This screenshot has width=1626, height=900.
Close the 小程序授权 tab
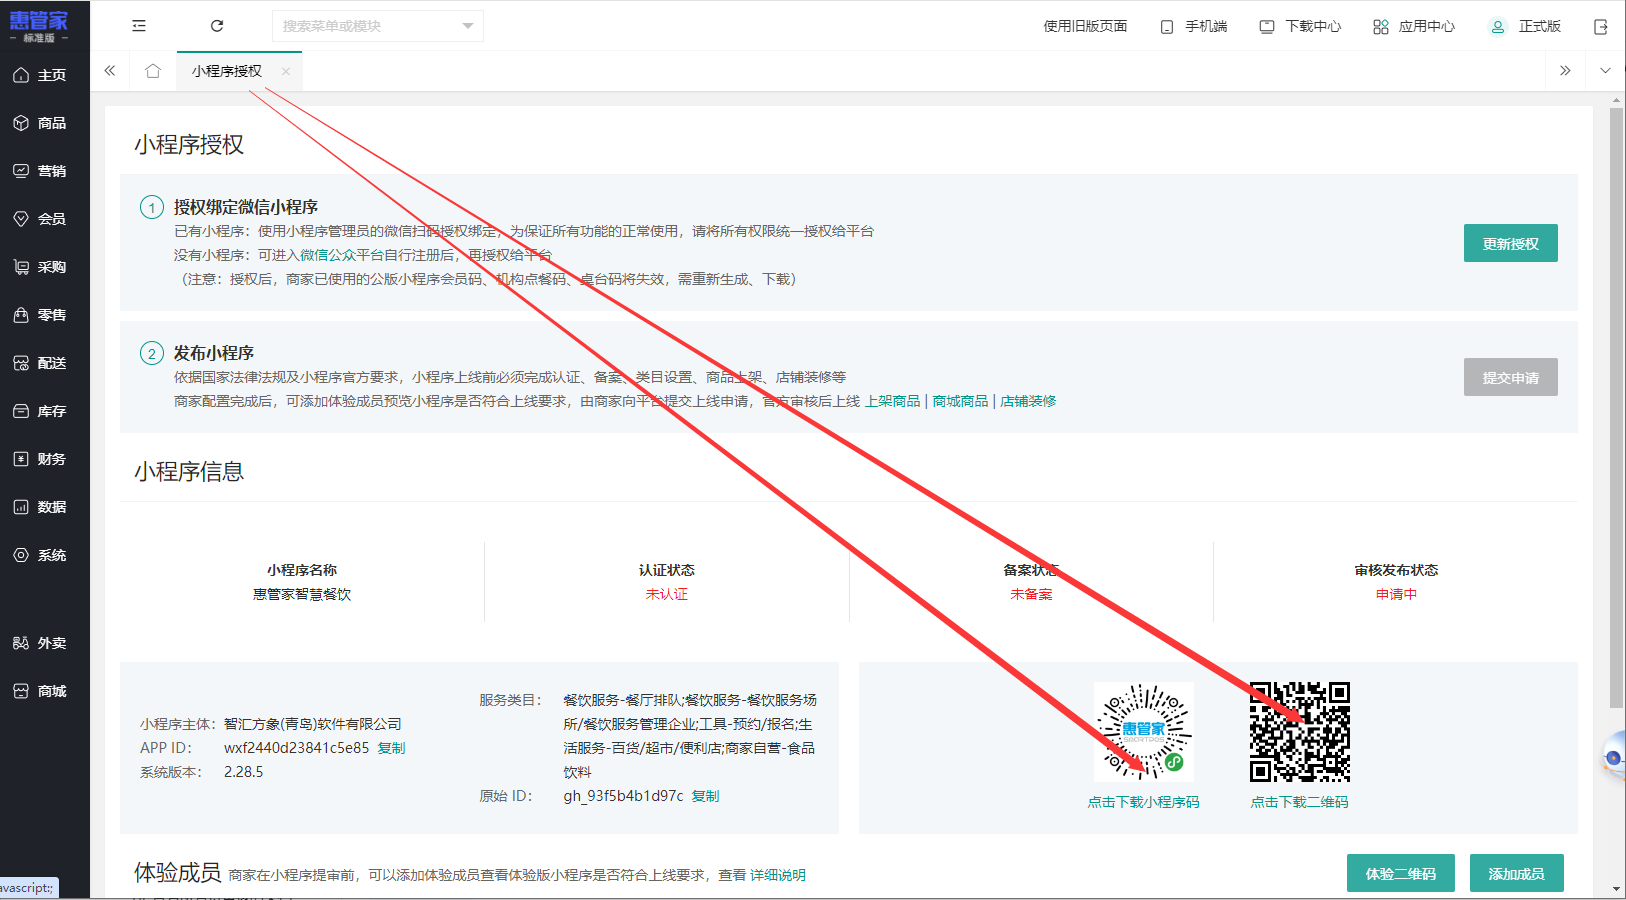[x=286, y=71]
